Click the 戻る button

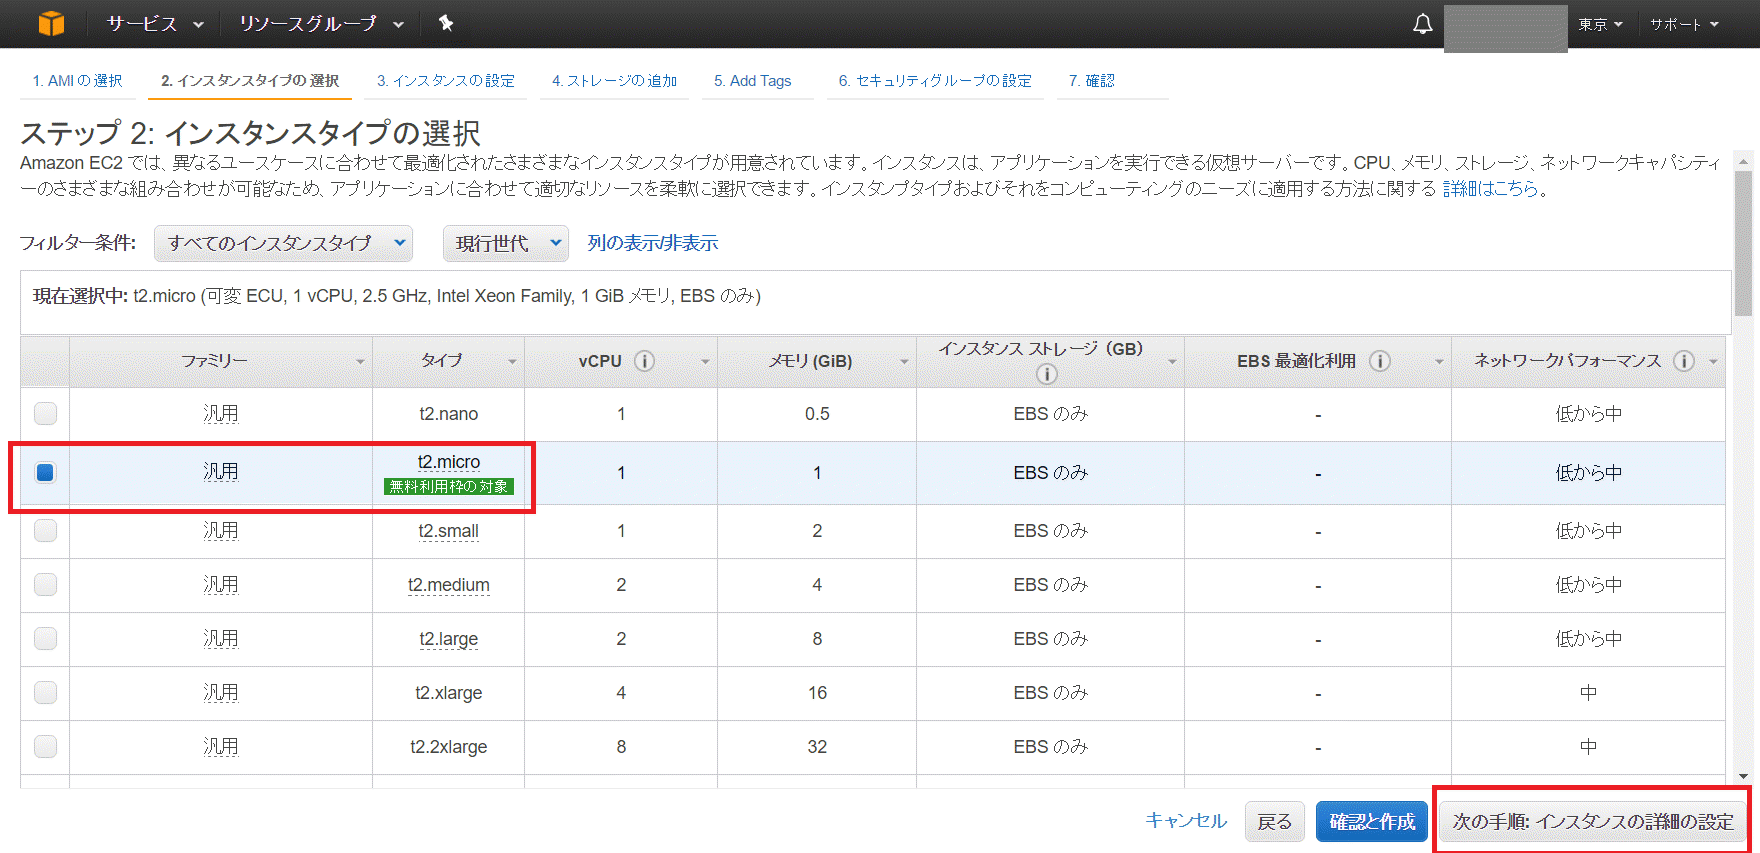click(x=1275, y=821)
